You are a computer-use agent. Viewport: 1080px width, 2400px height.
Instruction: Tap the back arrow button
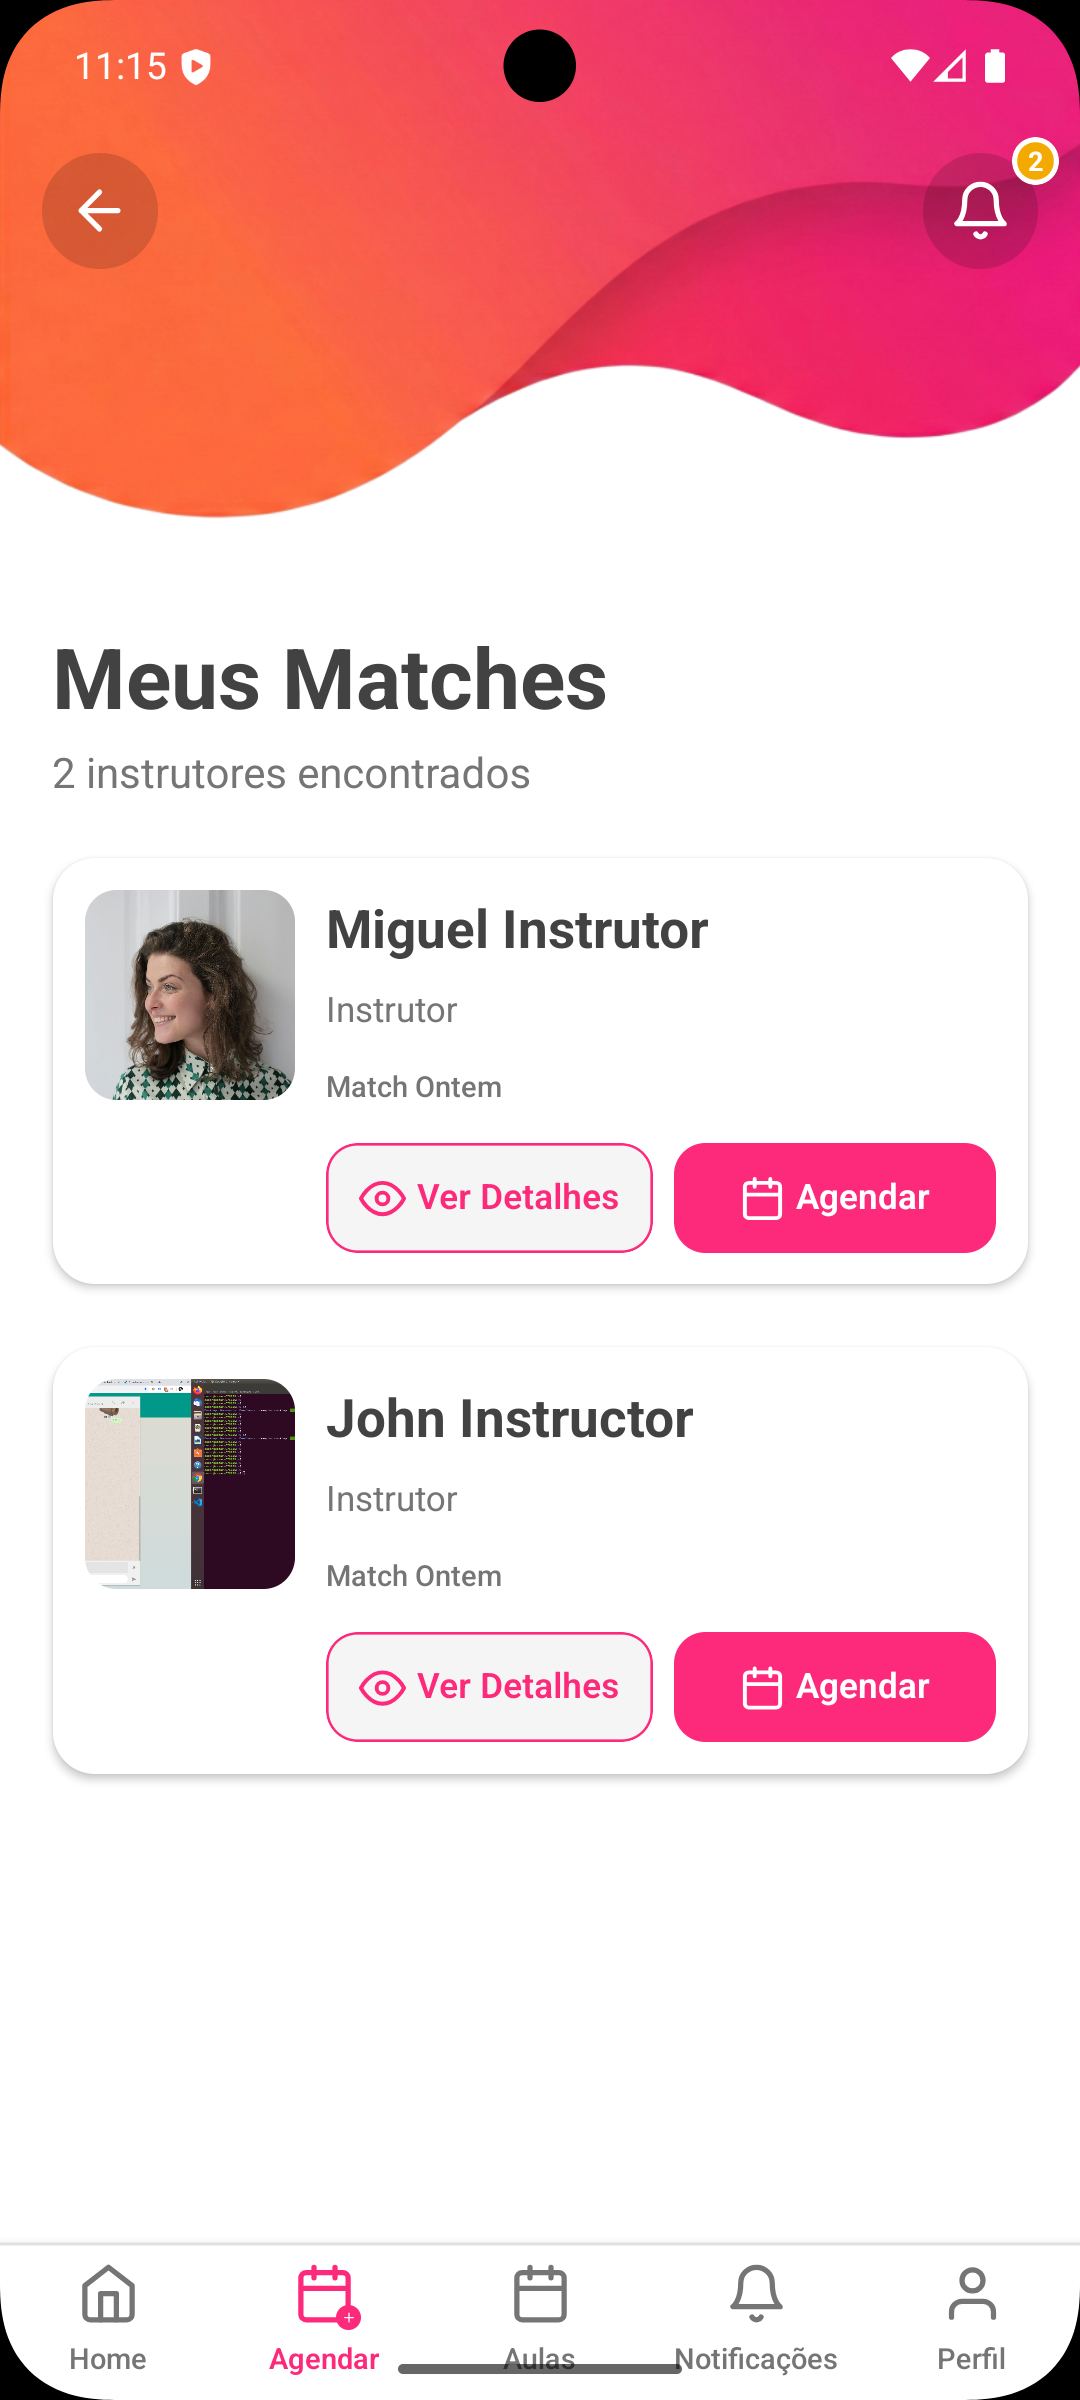tap(100, 211)
